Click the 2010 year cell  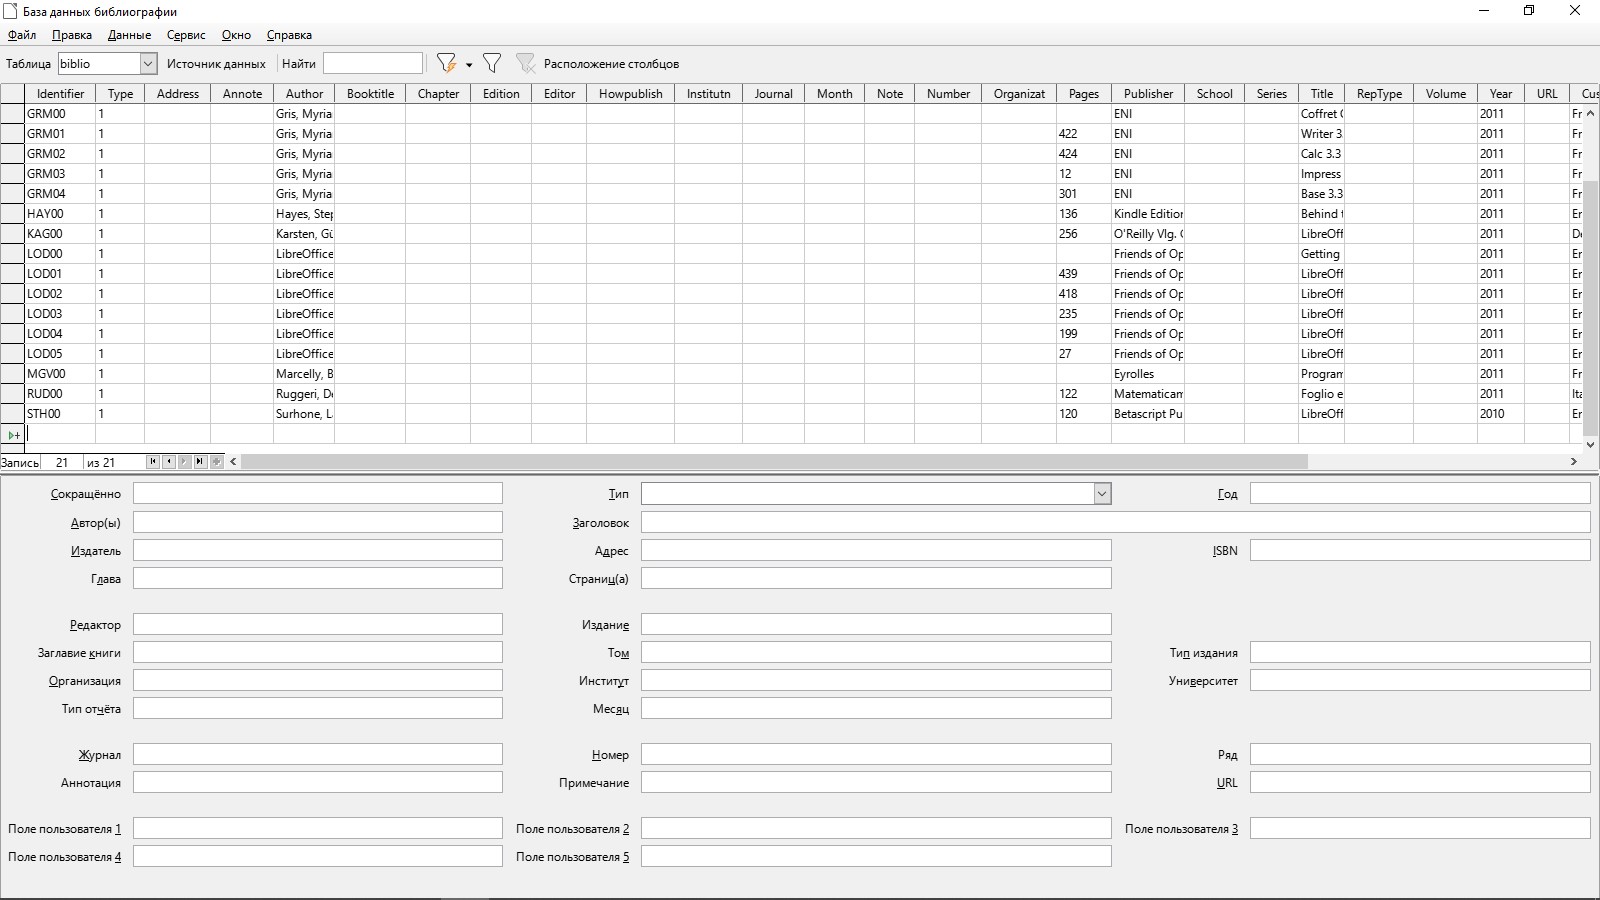(1501, 414)
